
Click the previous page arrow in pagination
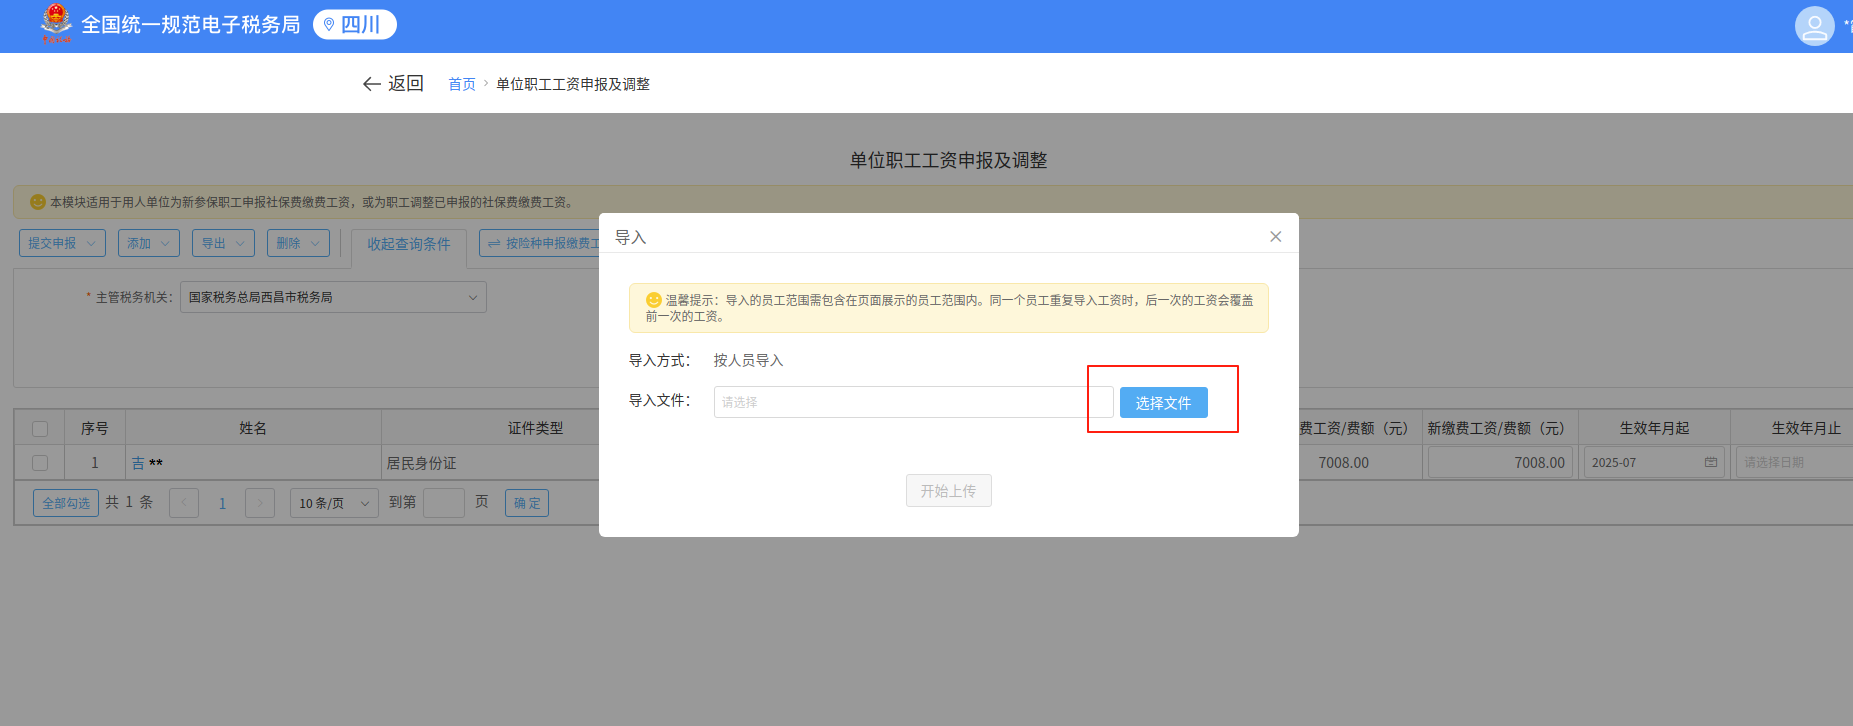tap(184, 503)
